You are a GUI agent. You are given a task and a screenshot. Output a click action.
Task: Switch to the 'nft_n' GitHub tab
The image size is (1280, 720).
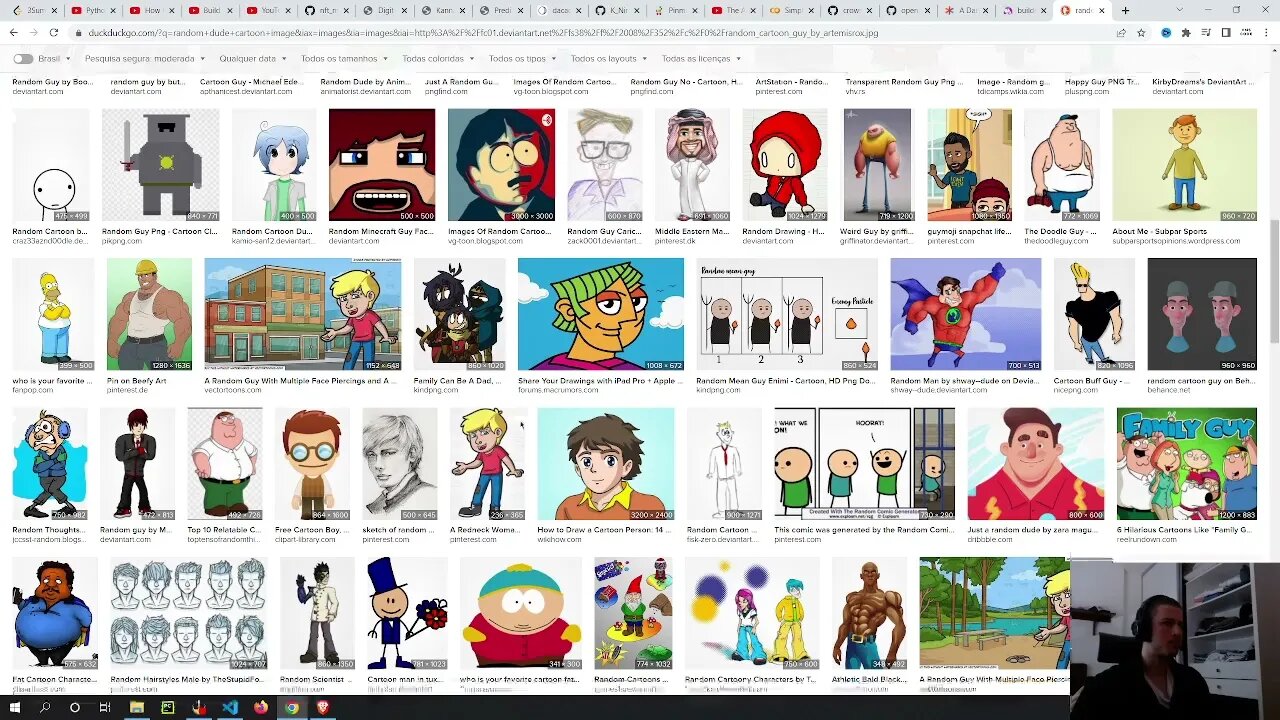(325, 10)
